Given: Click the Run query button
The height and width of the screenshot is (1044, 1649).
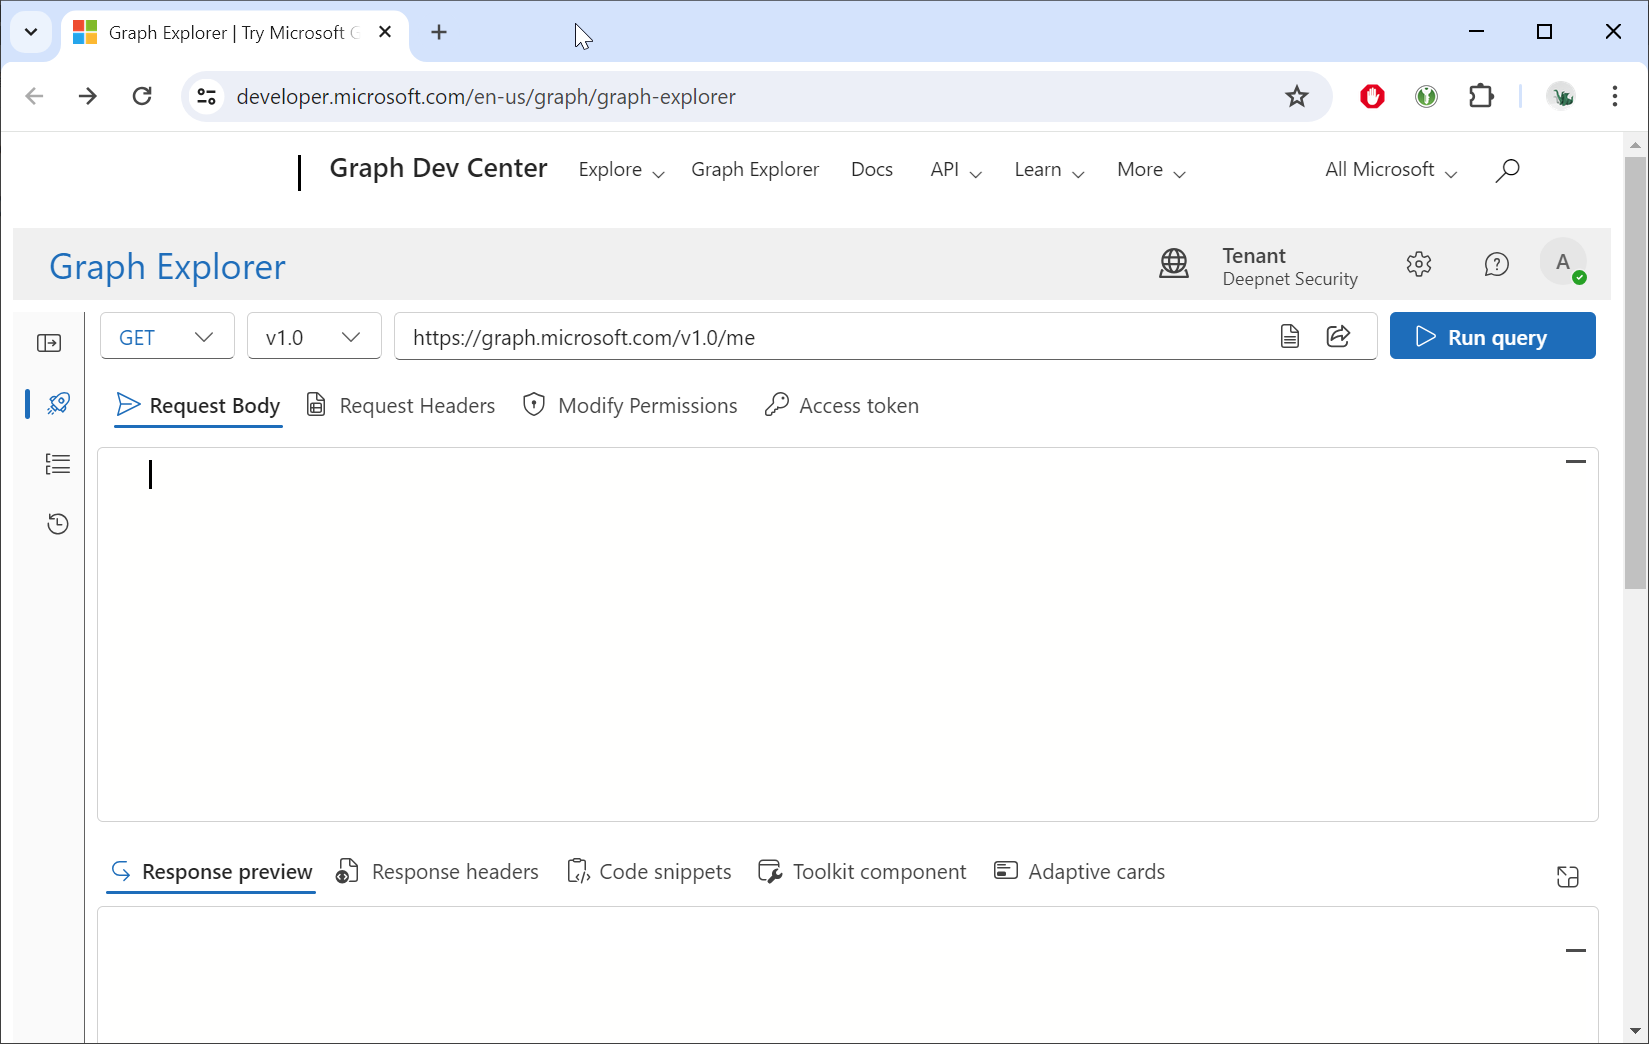Looking at the screenshot, I should coord(1492,337).
